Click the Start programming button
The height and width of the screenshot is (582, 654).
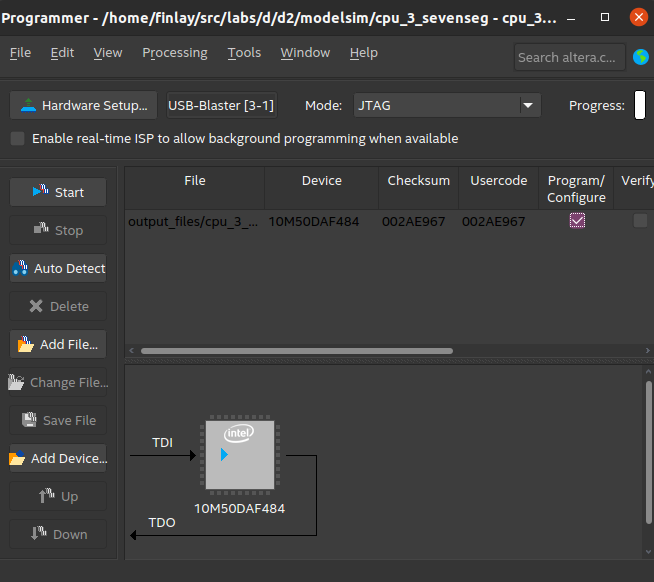pyautogui.click(x=58, y=192)
